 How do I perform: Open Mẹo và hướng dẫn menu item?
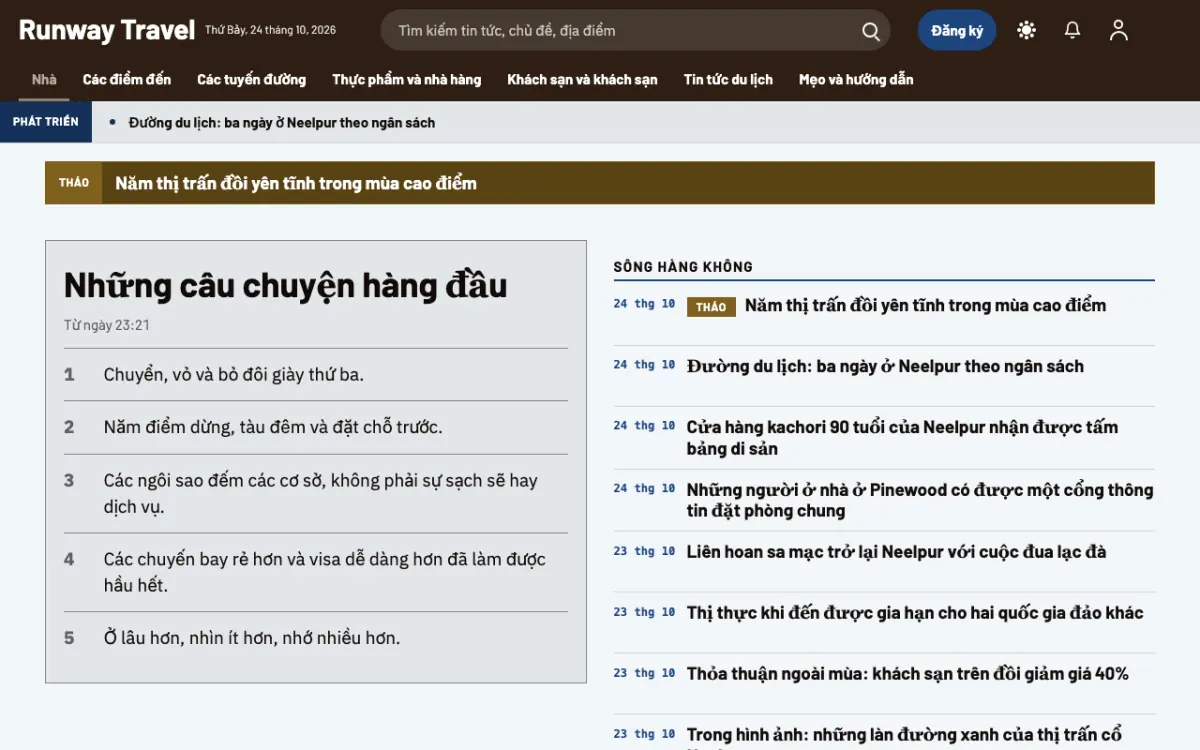856,80
